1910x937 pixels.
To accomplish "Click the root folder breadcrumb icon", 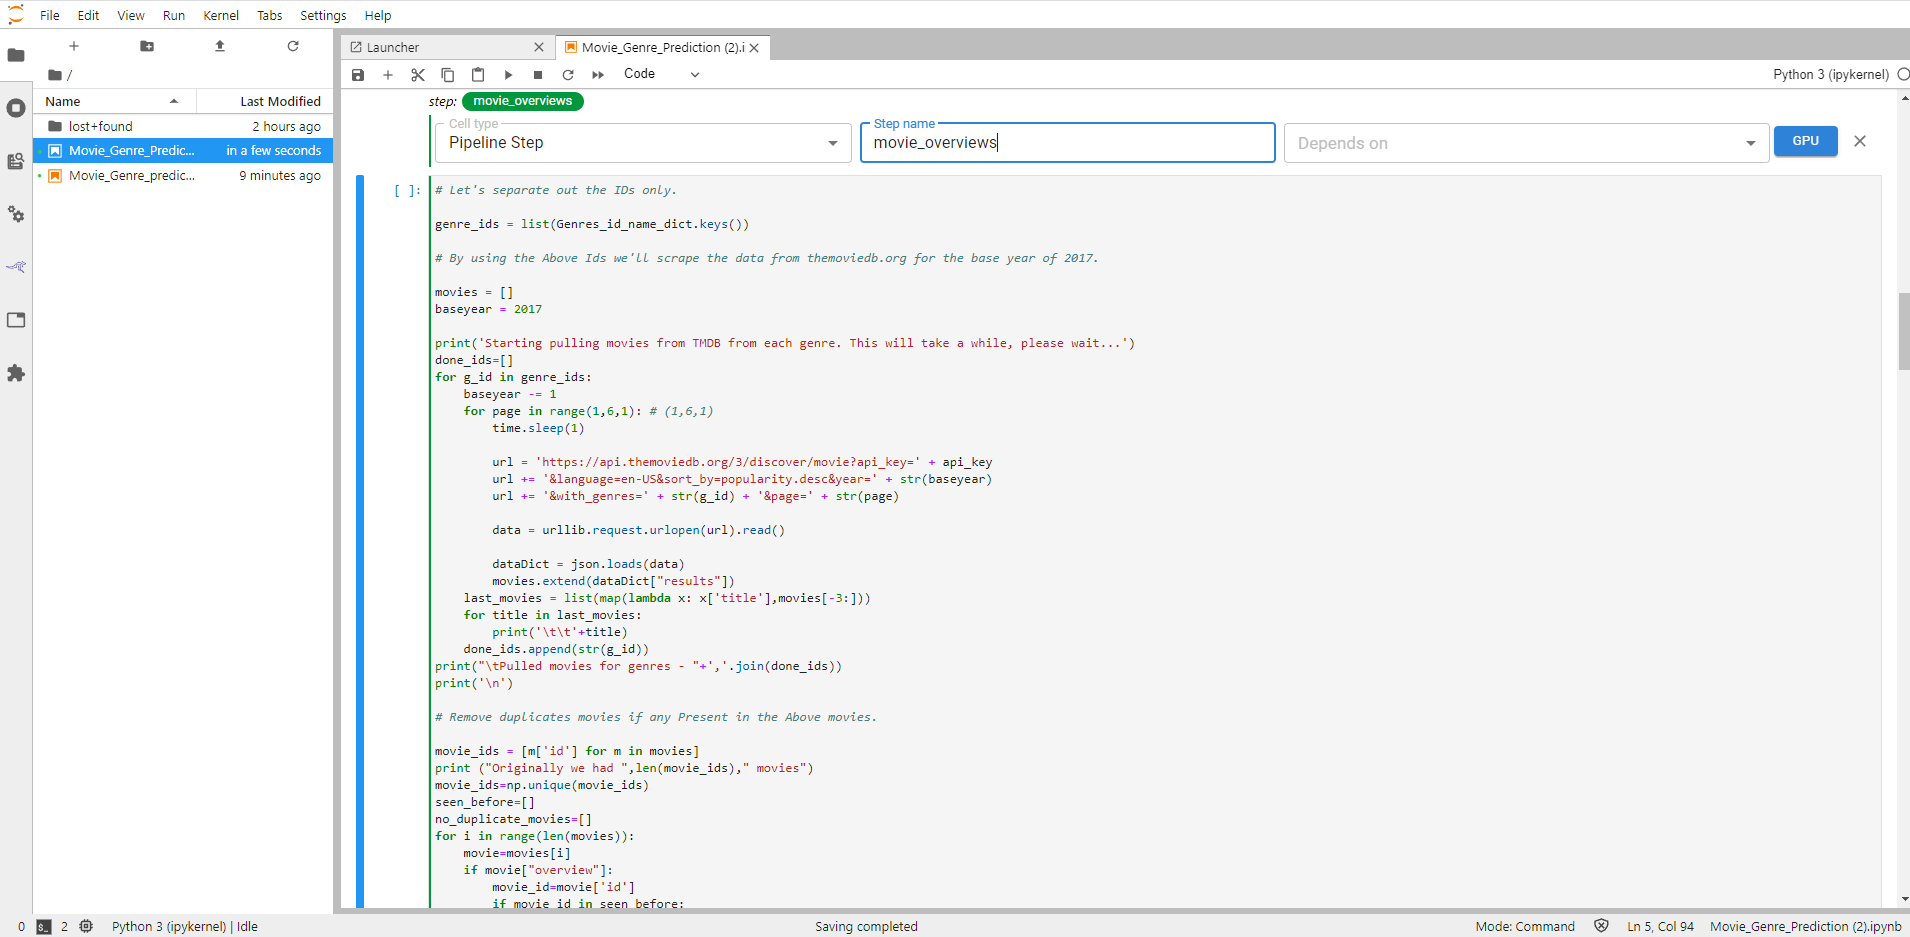I will 55,75.
